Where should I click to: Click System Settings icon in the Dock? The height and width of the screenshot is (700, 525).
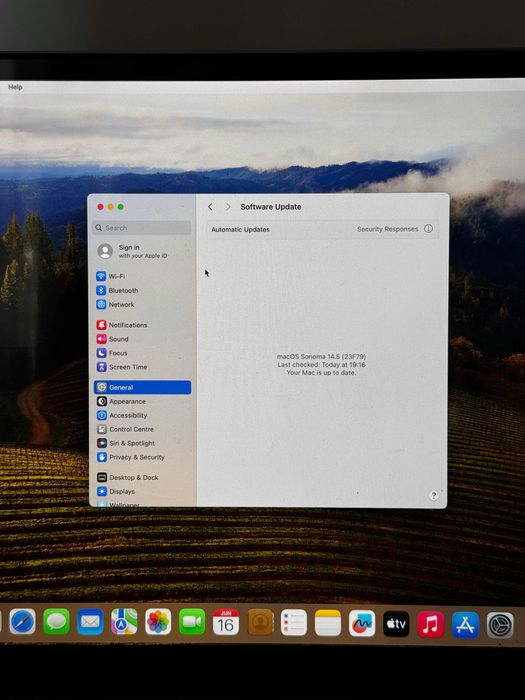[x=500, y=625]
